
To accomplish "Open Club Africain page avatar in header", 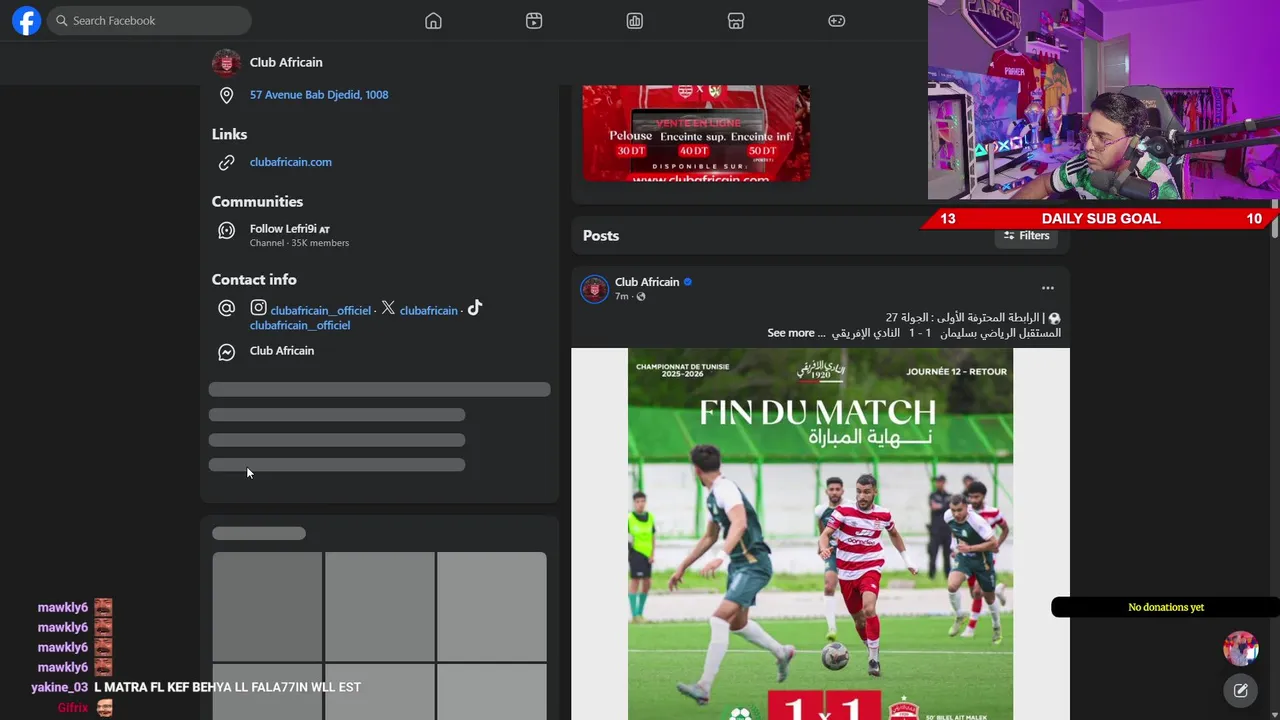I will (226, 62).
